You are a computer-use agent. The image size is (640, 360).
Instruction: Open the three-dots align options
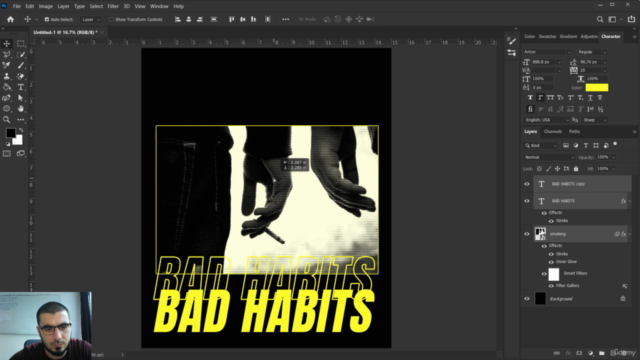point(285,19)
